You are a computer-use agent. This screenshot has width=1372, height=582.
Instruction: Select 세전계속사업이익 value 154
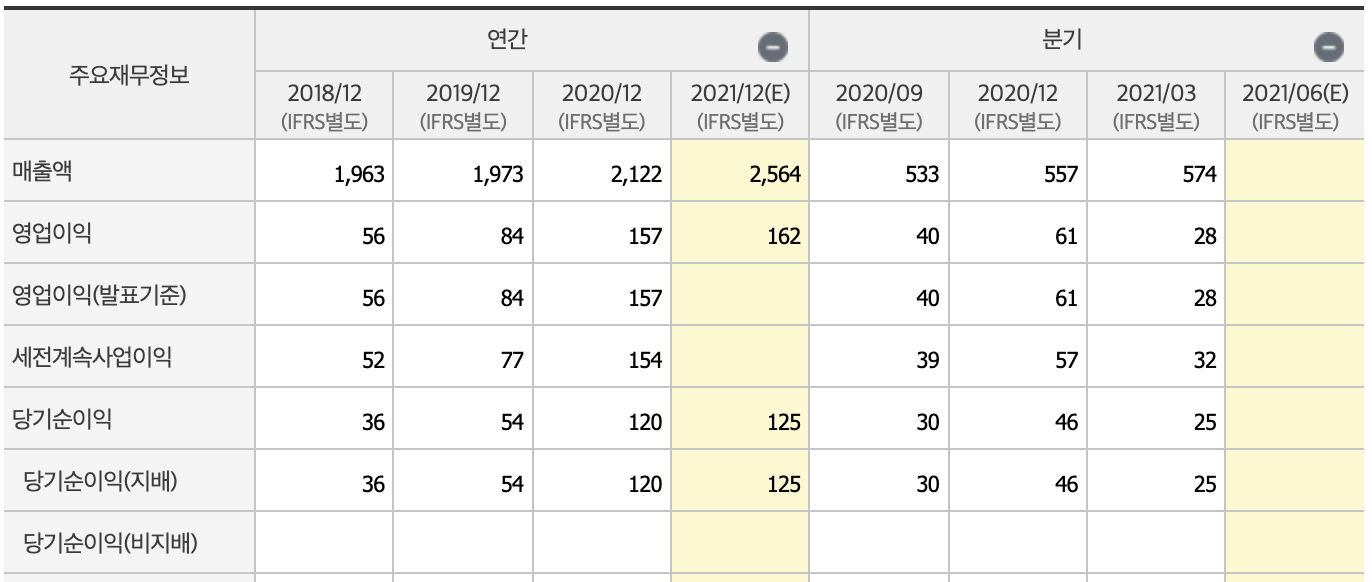tap(645, 362)
